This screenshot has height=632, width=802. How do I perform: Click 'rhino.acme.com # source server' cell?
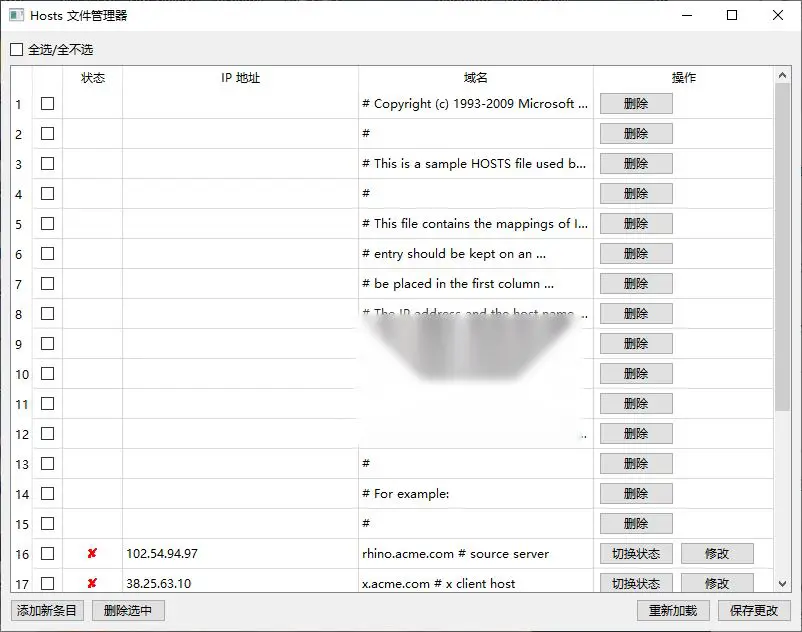click(476, 554)
